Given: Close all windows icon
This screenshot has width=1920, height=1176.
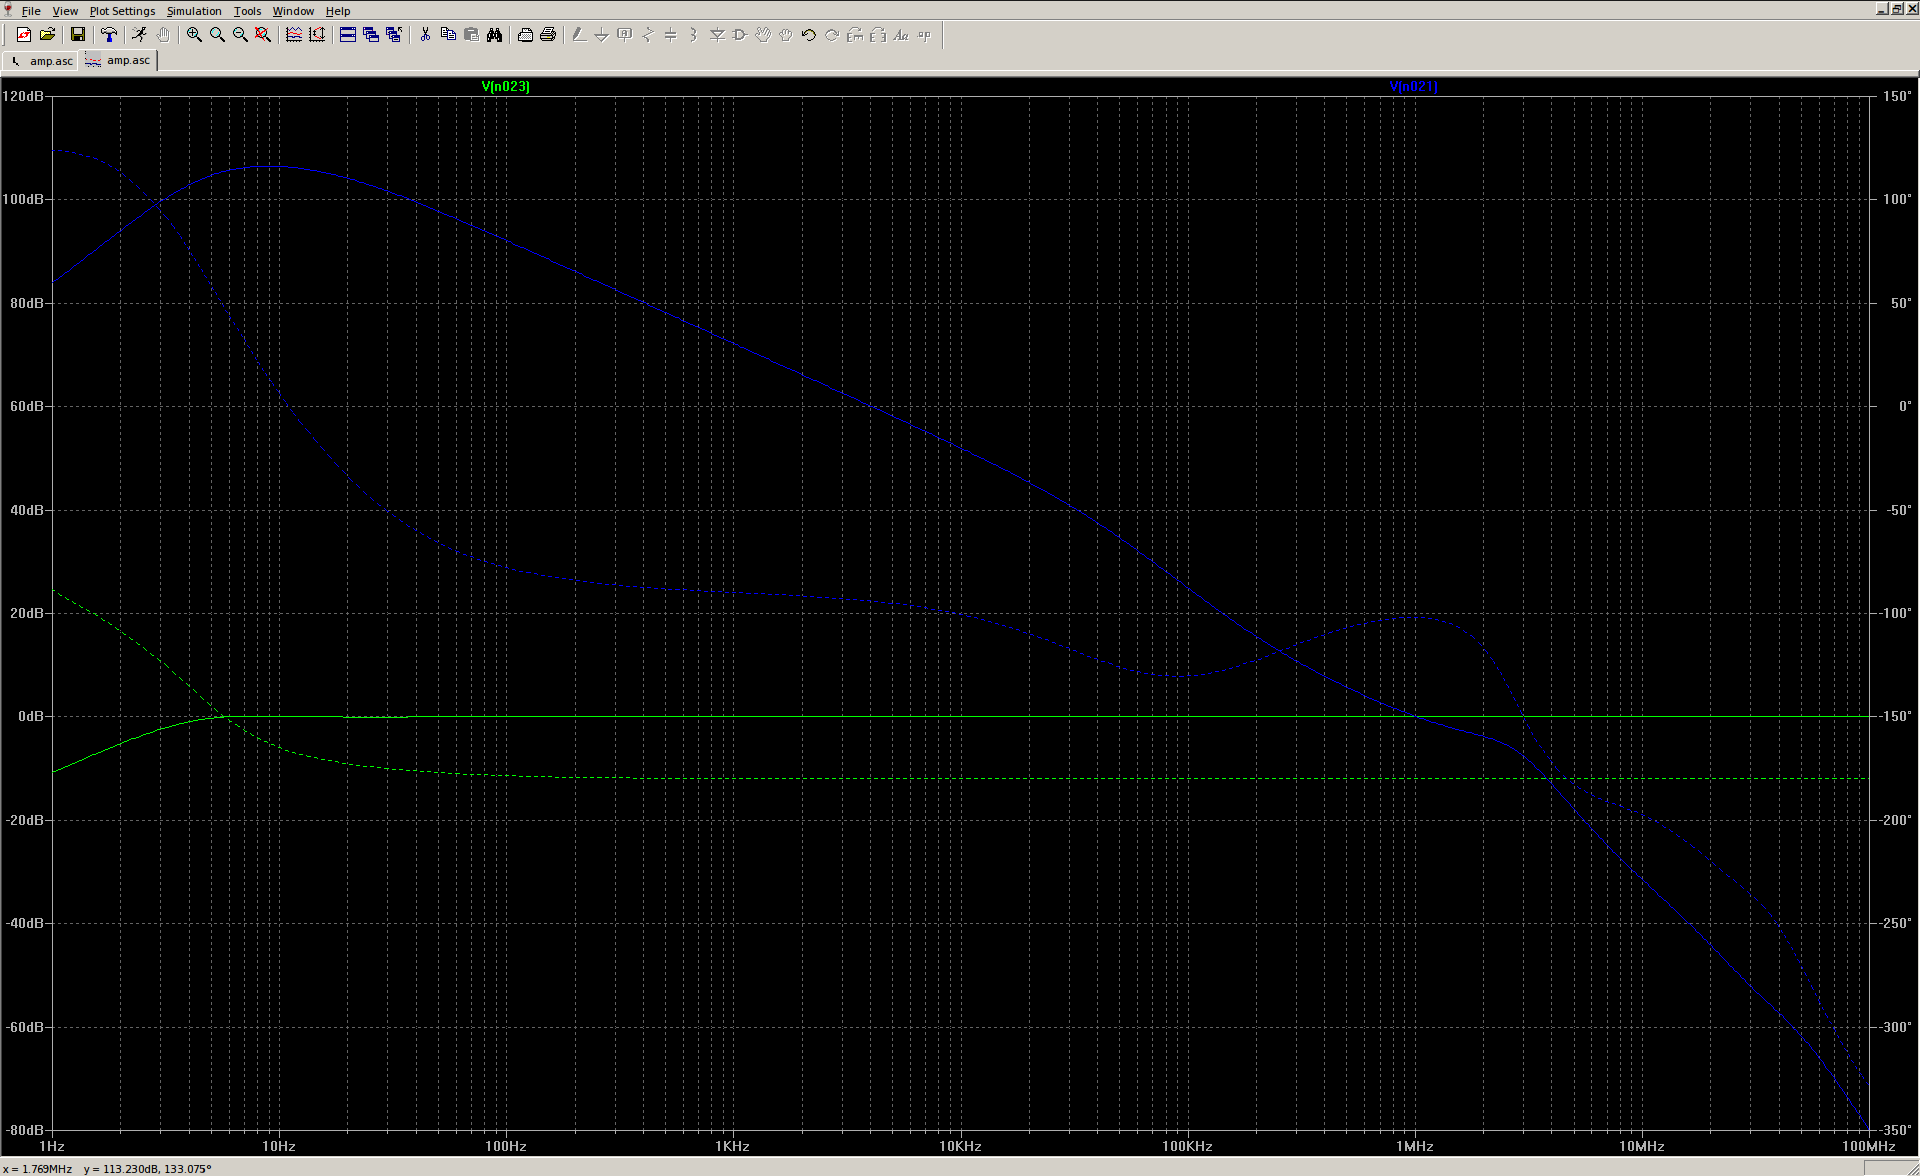Looking at the screenshot, I should [x=394, y=35].
